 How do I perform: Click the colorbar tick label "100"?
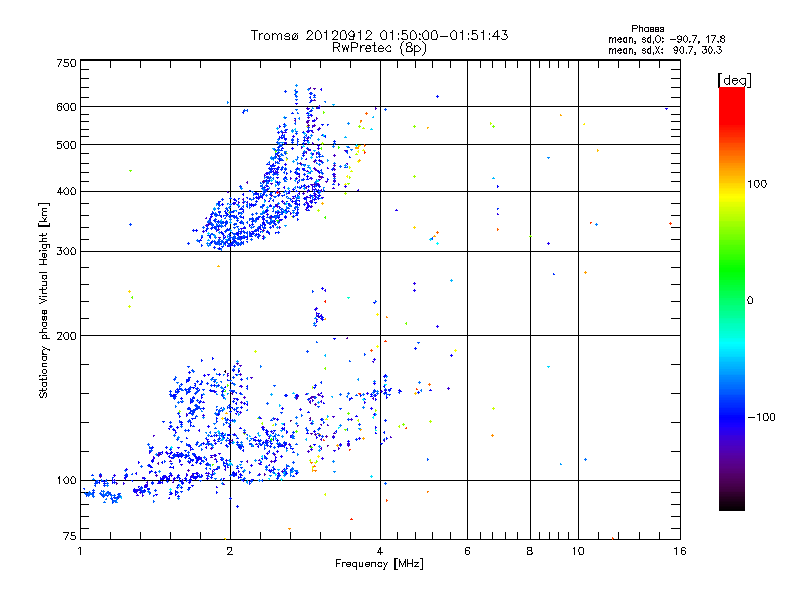(x=757, y=184)
